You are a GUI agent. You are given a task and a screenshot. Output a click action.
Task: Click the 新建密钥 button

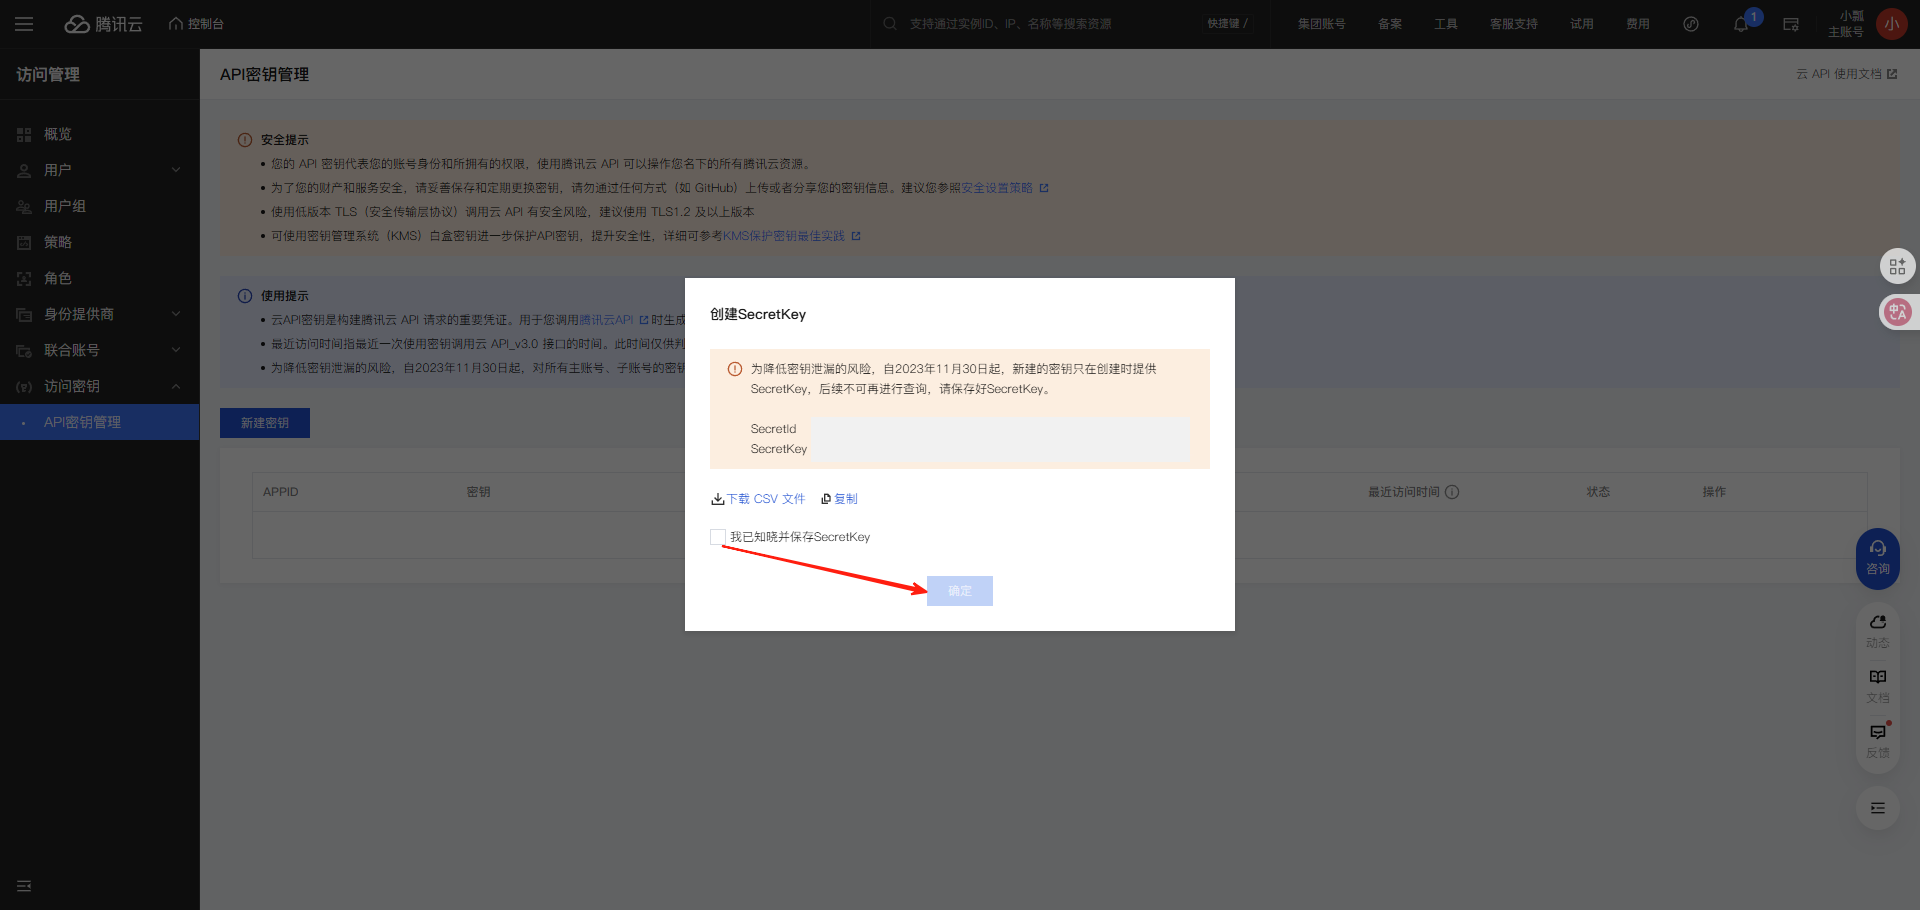(x=265, y=423)
